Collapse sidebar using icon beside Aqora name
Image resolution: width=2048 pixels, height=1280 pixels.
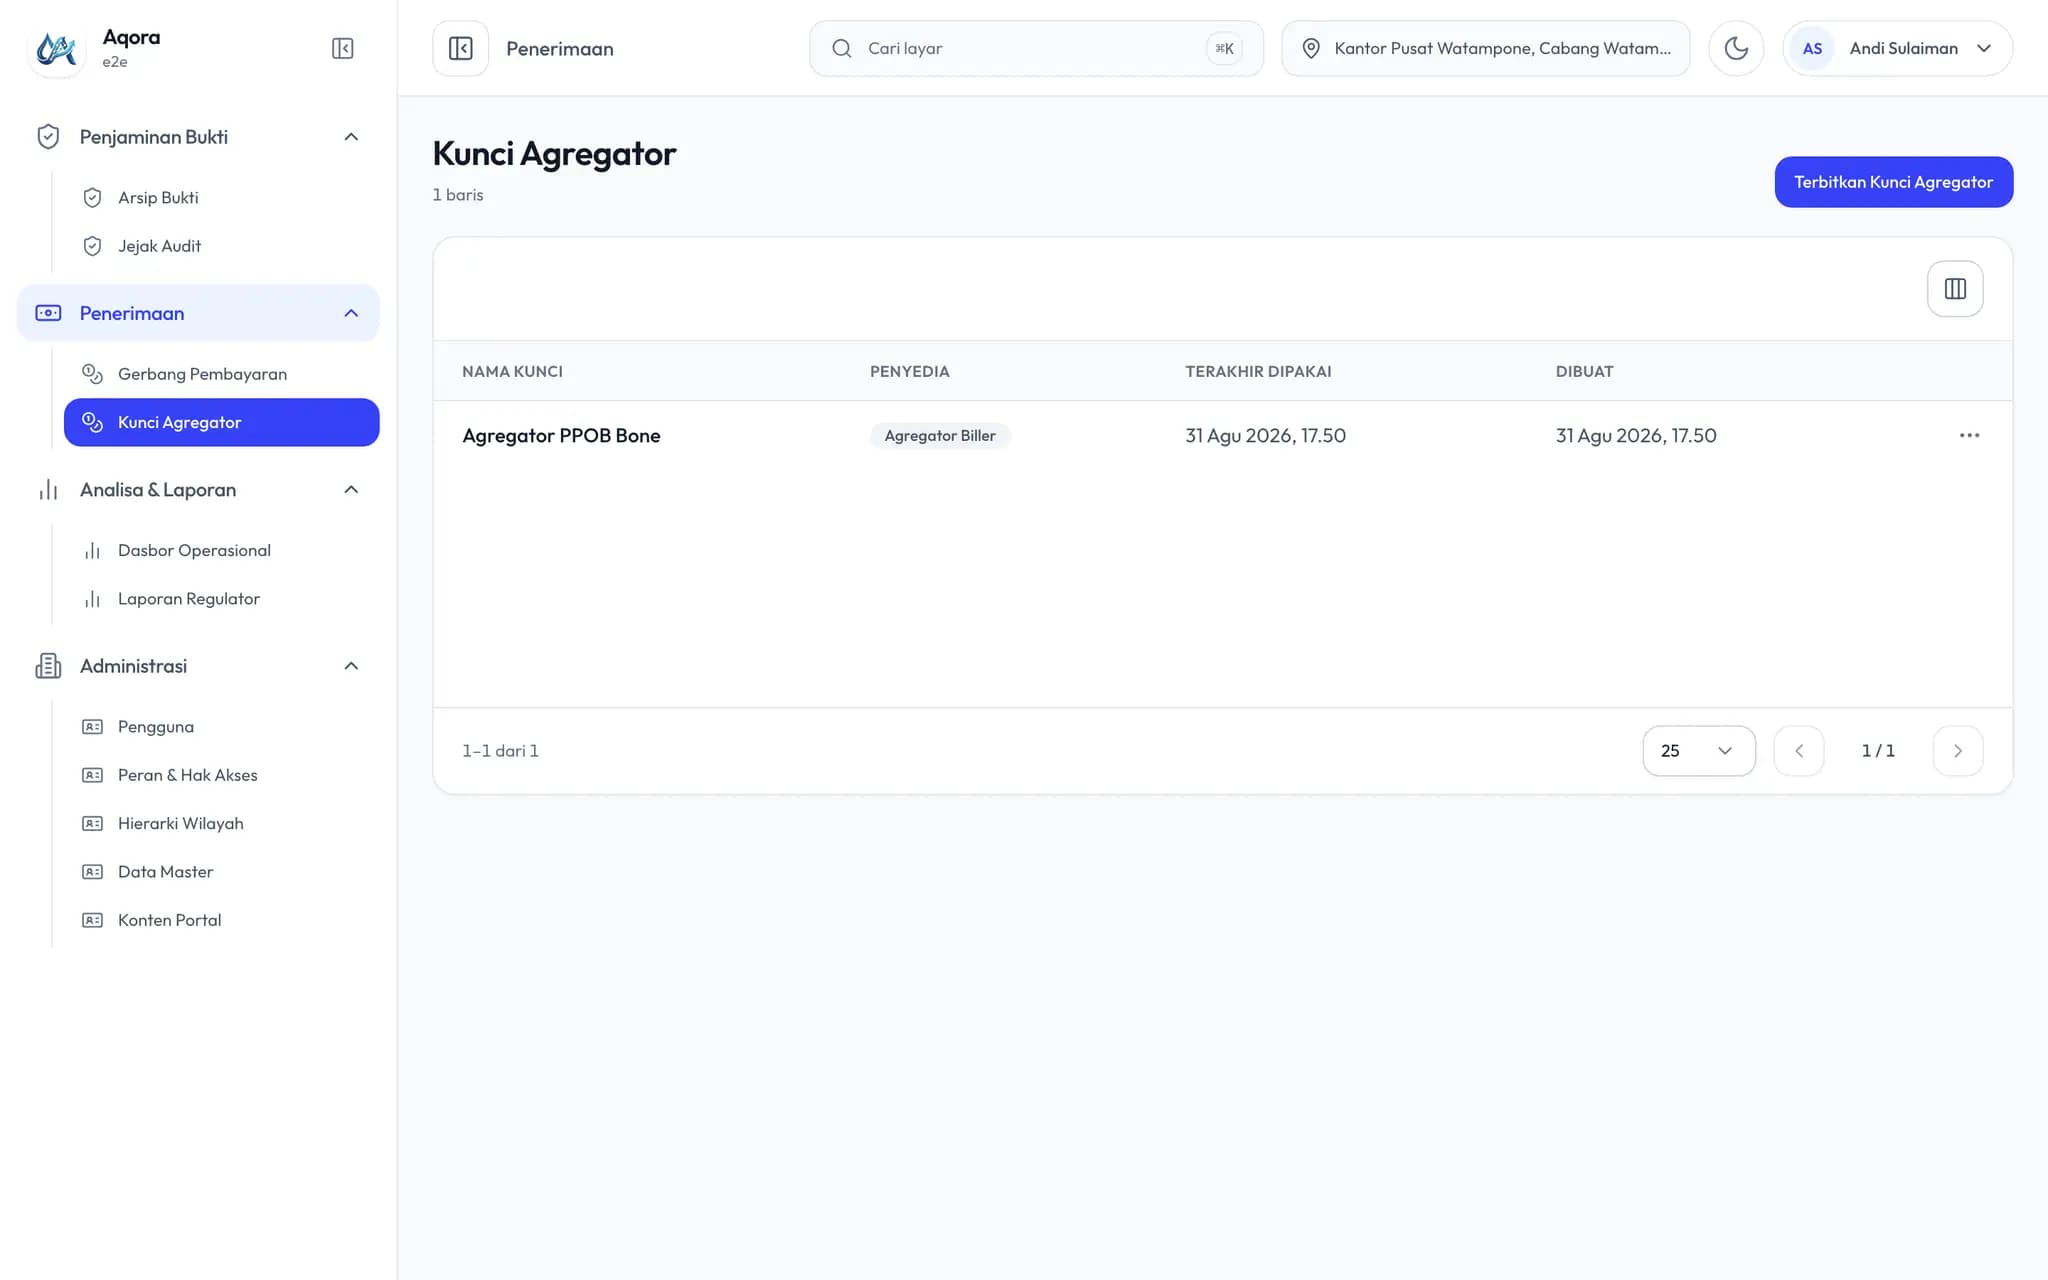(342, 48)
